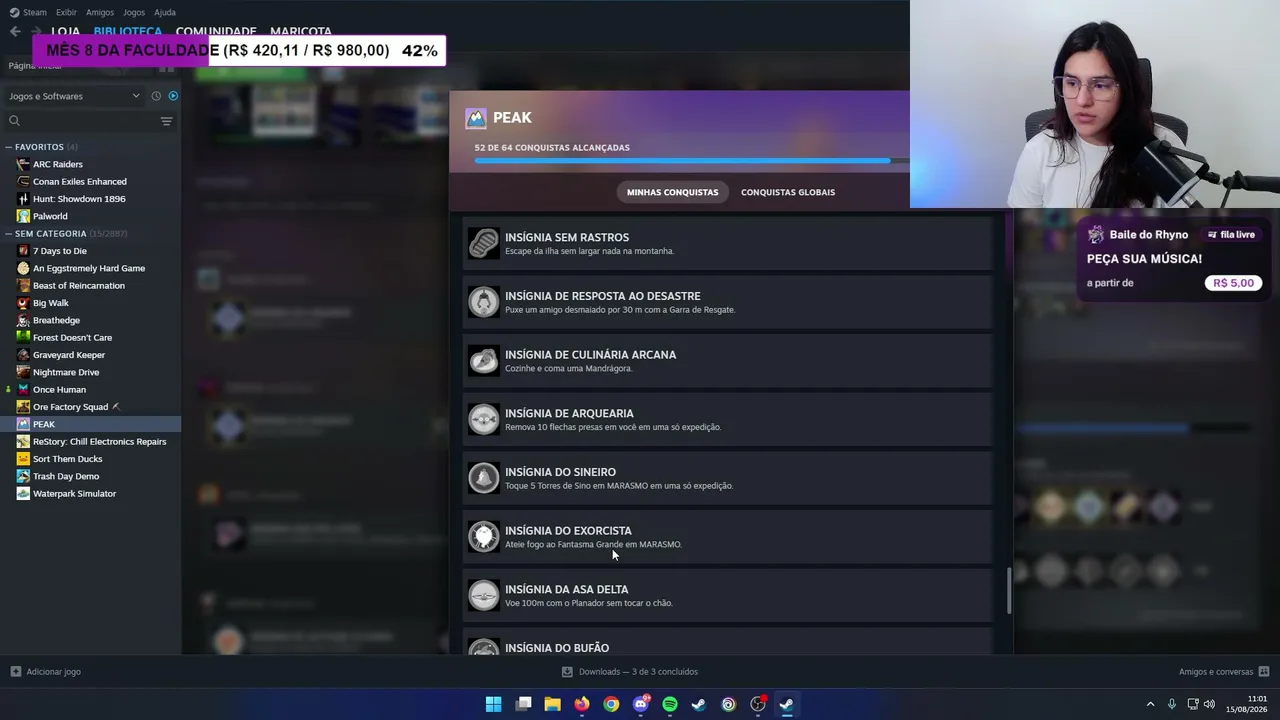Open File Explorer from taskbar

552,704
